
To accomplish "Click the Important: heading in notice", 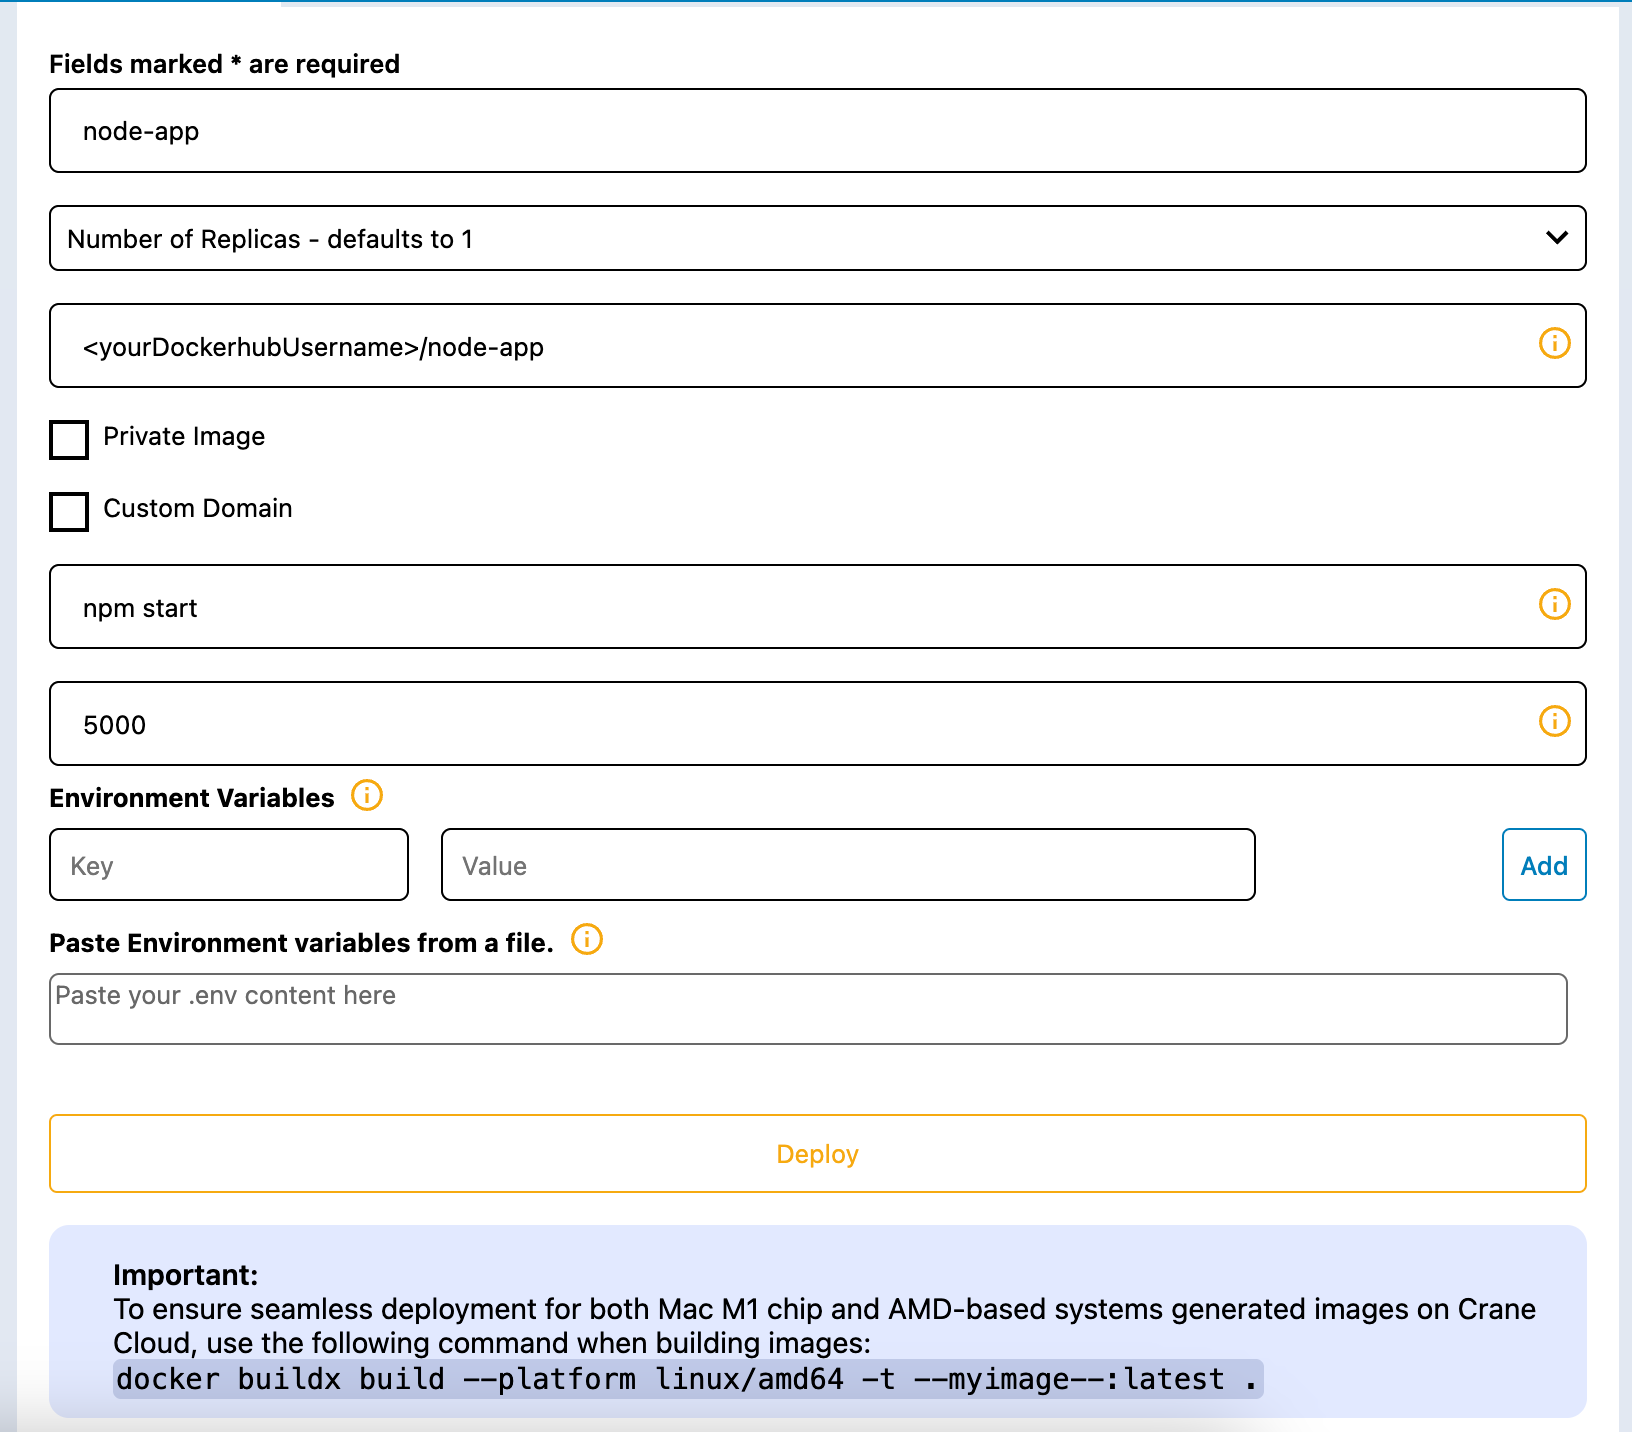I will coord(186,1275).
